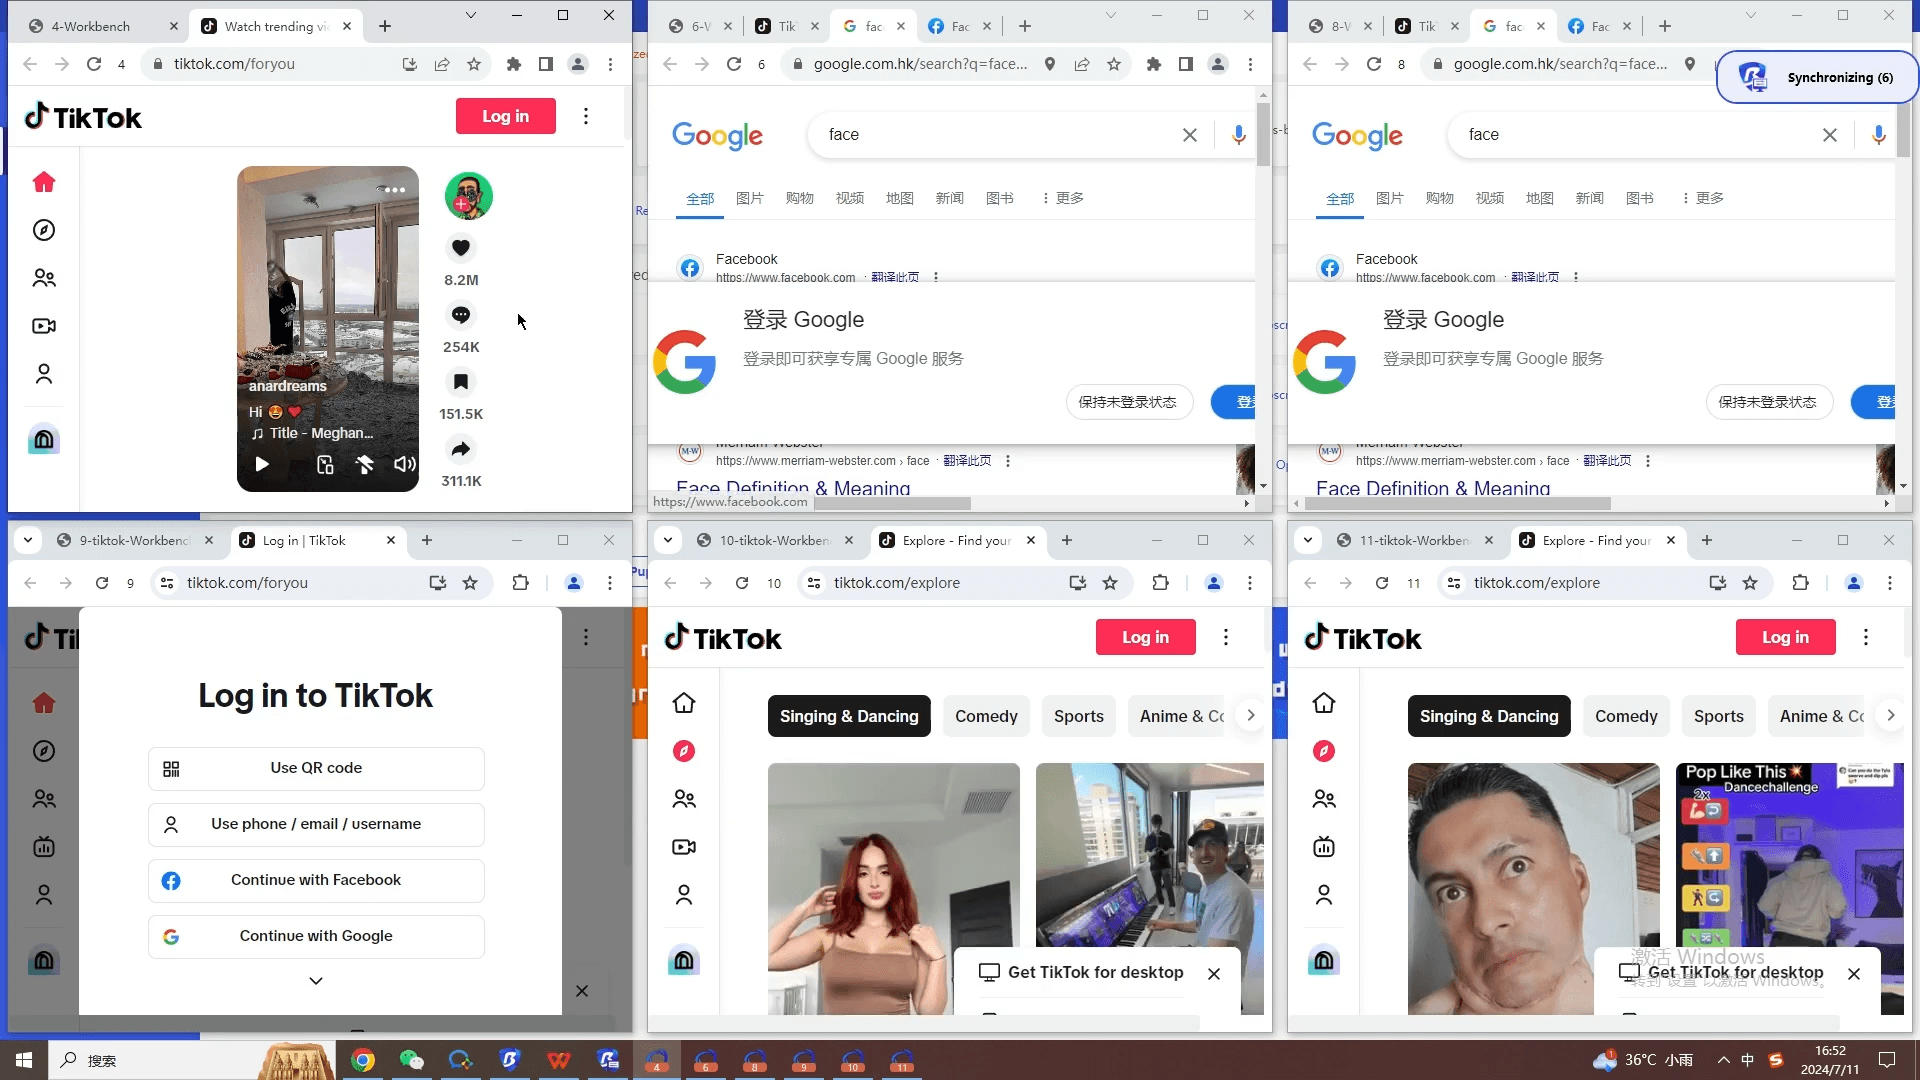Select the Explore compass icon in TikTok sidebar
The height and width of the screenshot is (1080, 1920).
44,230
